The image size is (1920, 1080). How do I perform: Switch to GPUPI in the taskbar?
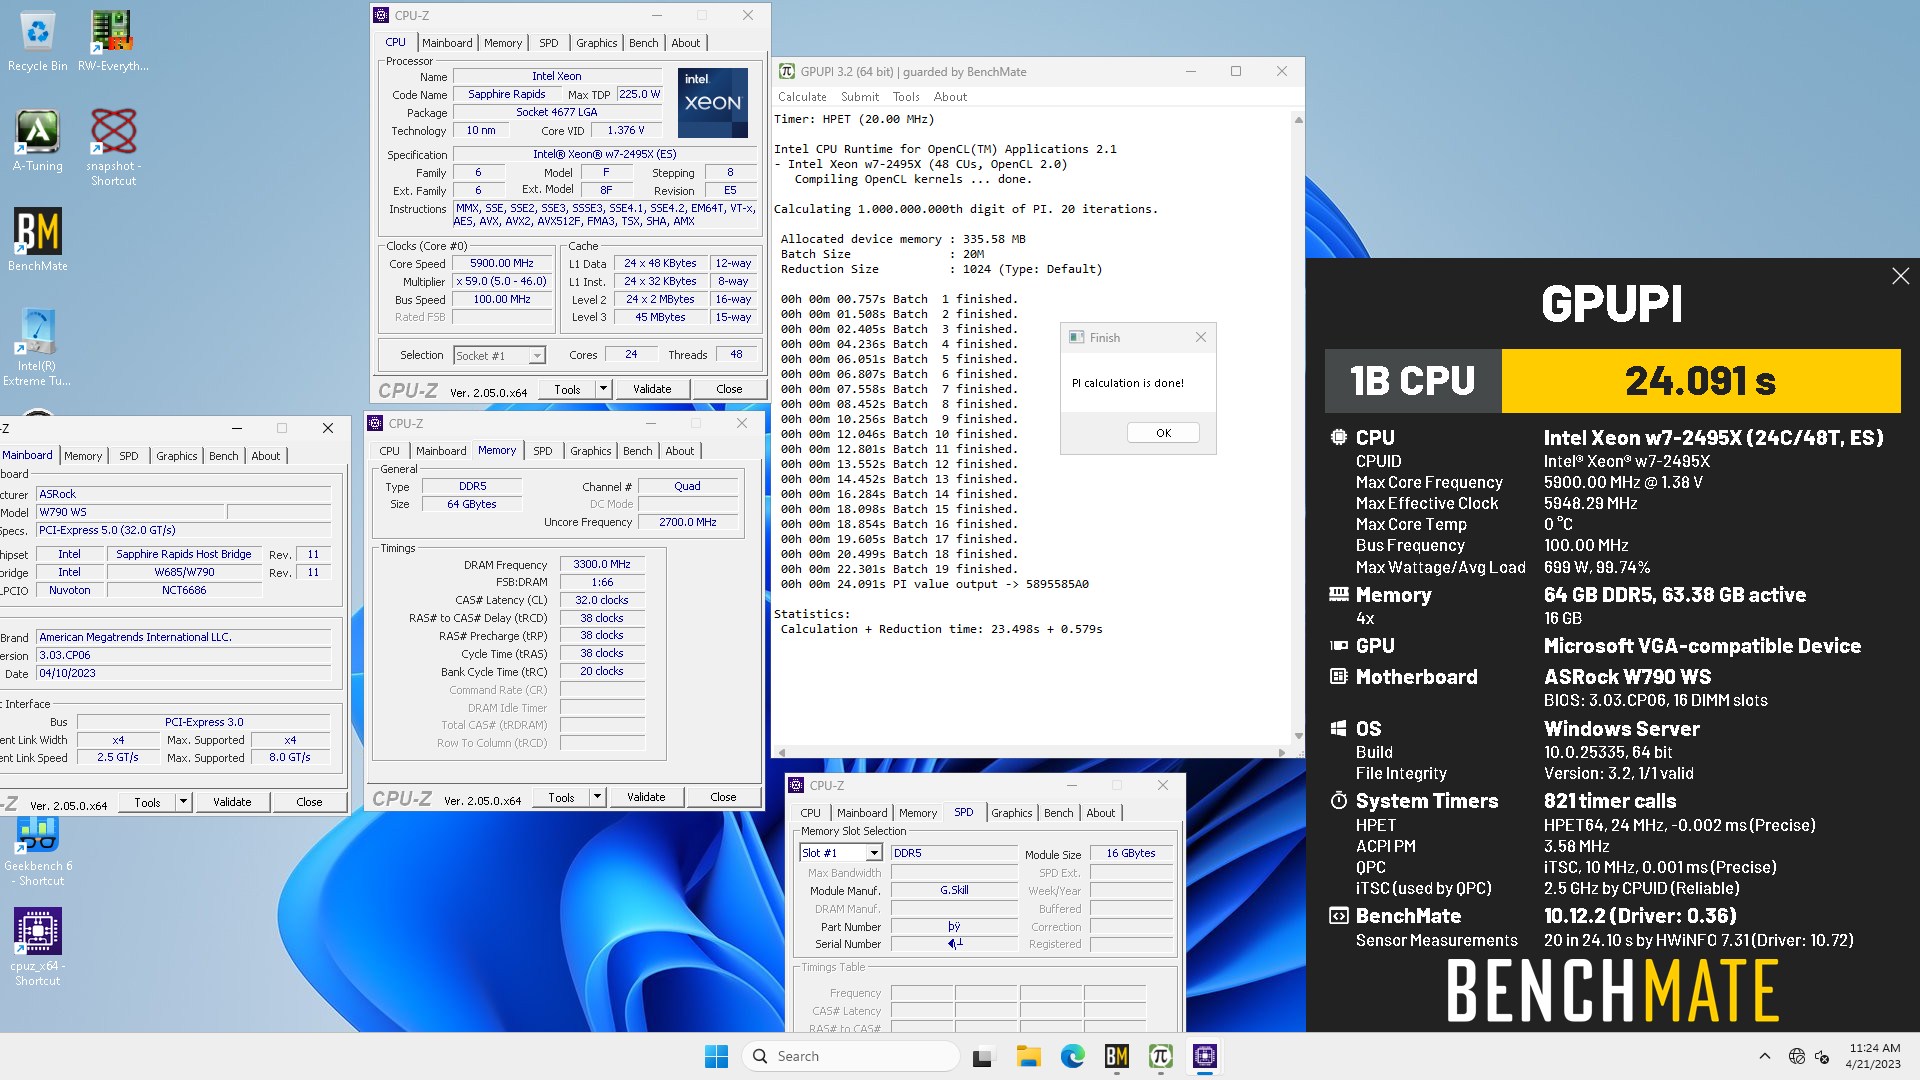pos(1160,1056)
